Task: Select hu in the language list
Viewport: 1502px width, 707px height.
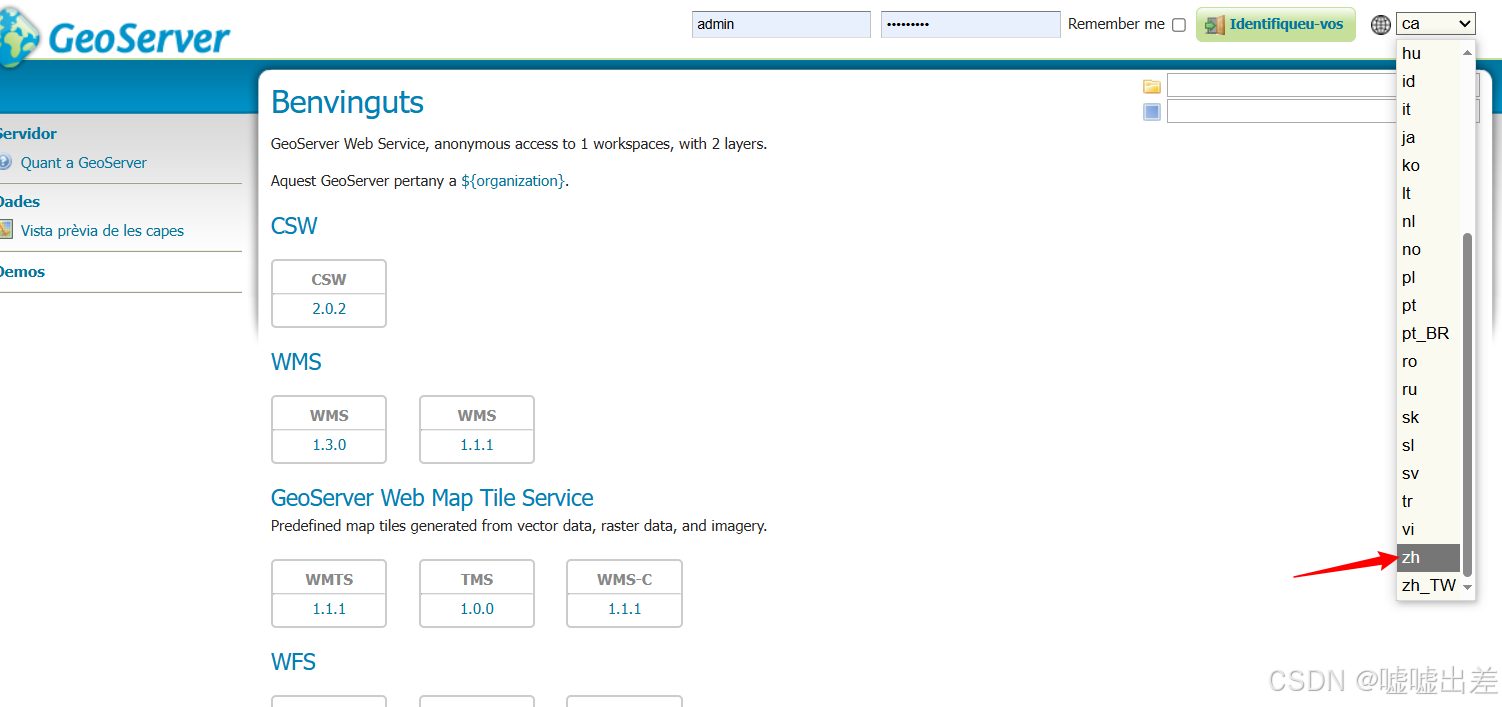Action: [1429, 54]
